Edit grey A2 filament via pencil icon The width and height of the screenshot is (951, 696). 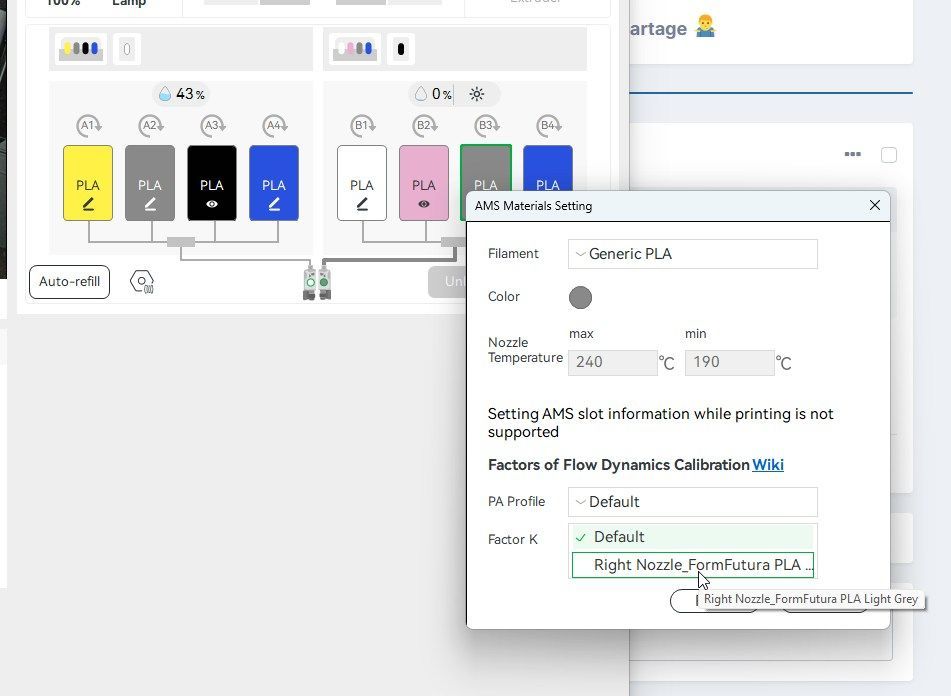point(150,204)
